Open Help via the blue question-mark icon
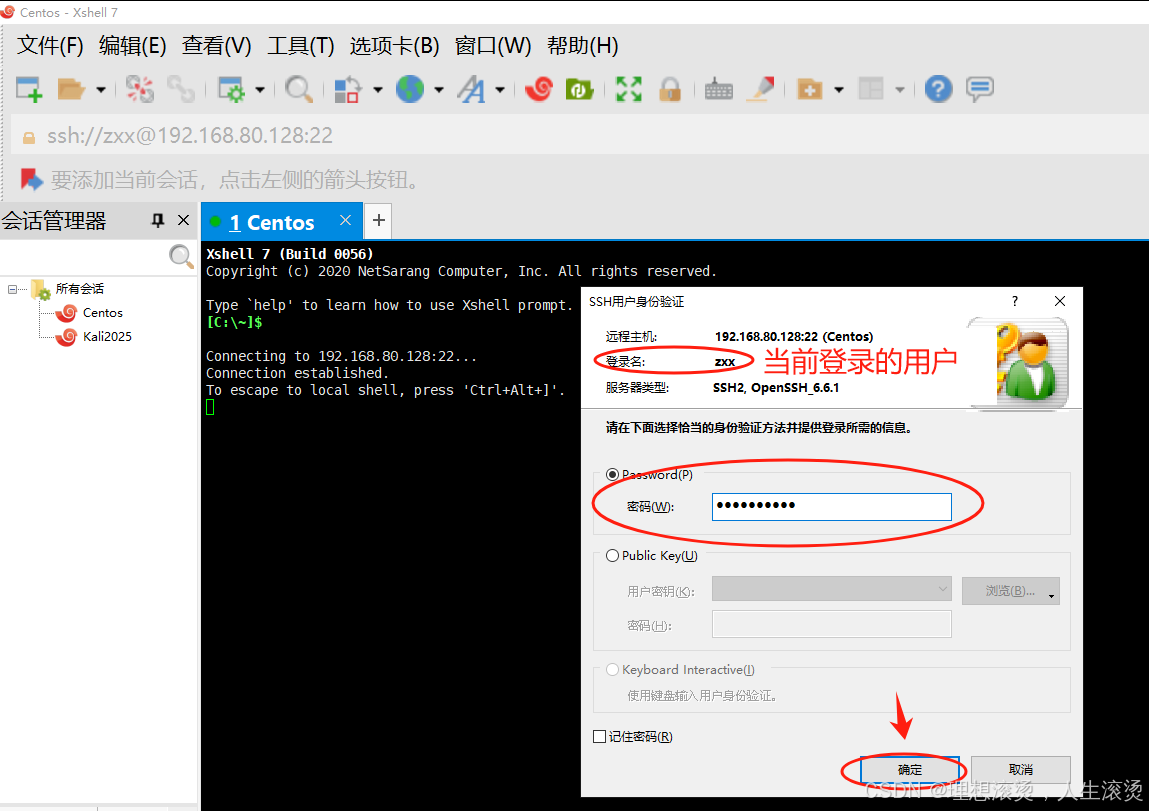Image resolution: width=1149 pixels, height=811 pixels. 938,89
